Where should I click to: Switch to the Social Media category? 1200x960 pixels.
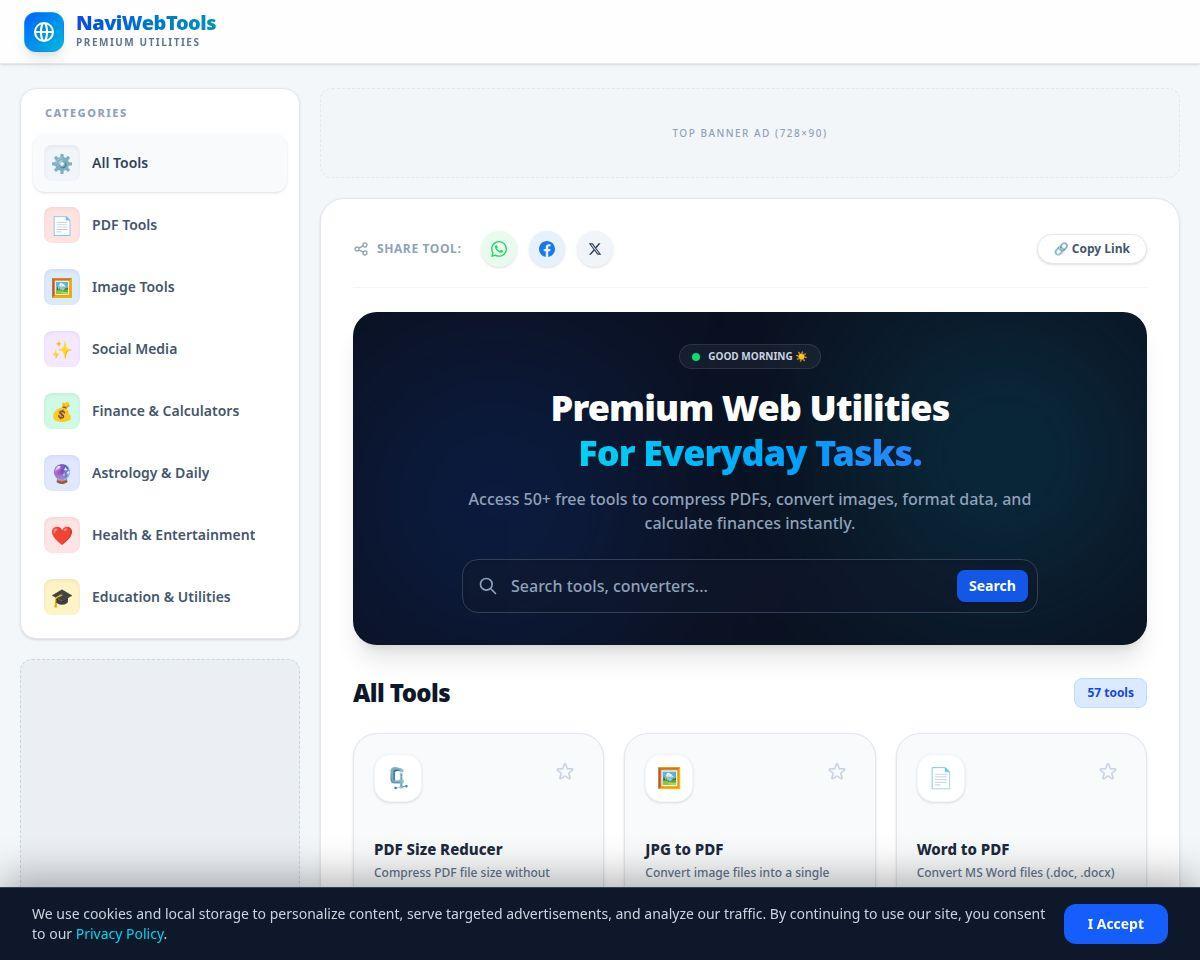(160, 349)
